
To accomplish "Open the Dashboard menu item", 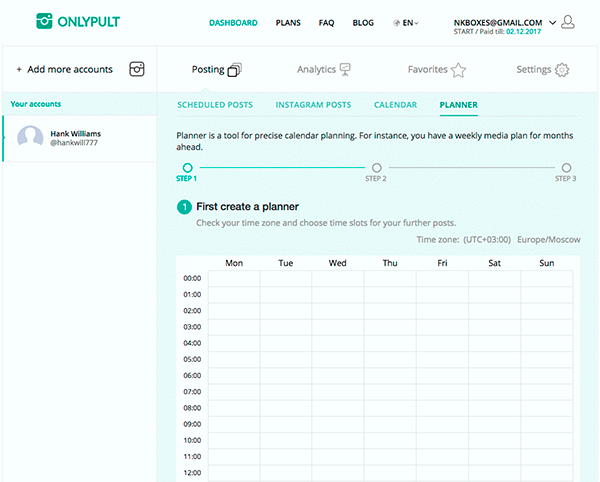I will tap(233, 23).
